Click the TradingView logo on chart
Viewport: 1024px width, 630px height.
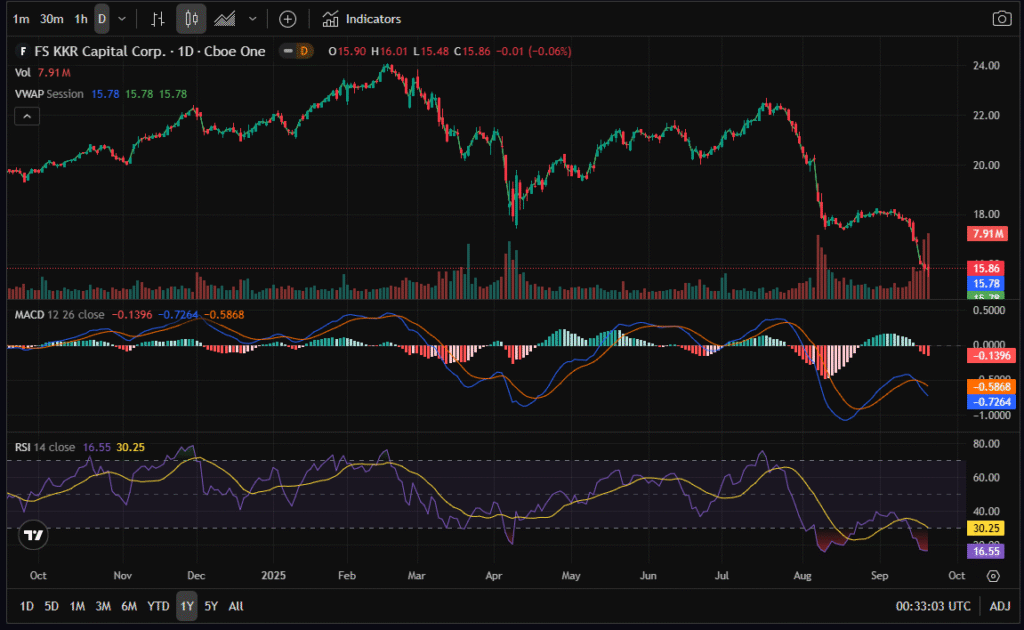point(34,535)
